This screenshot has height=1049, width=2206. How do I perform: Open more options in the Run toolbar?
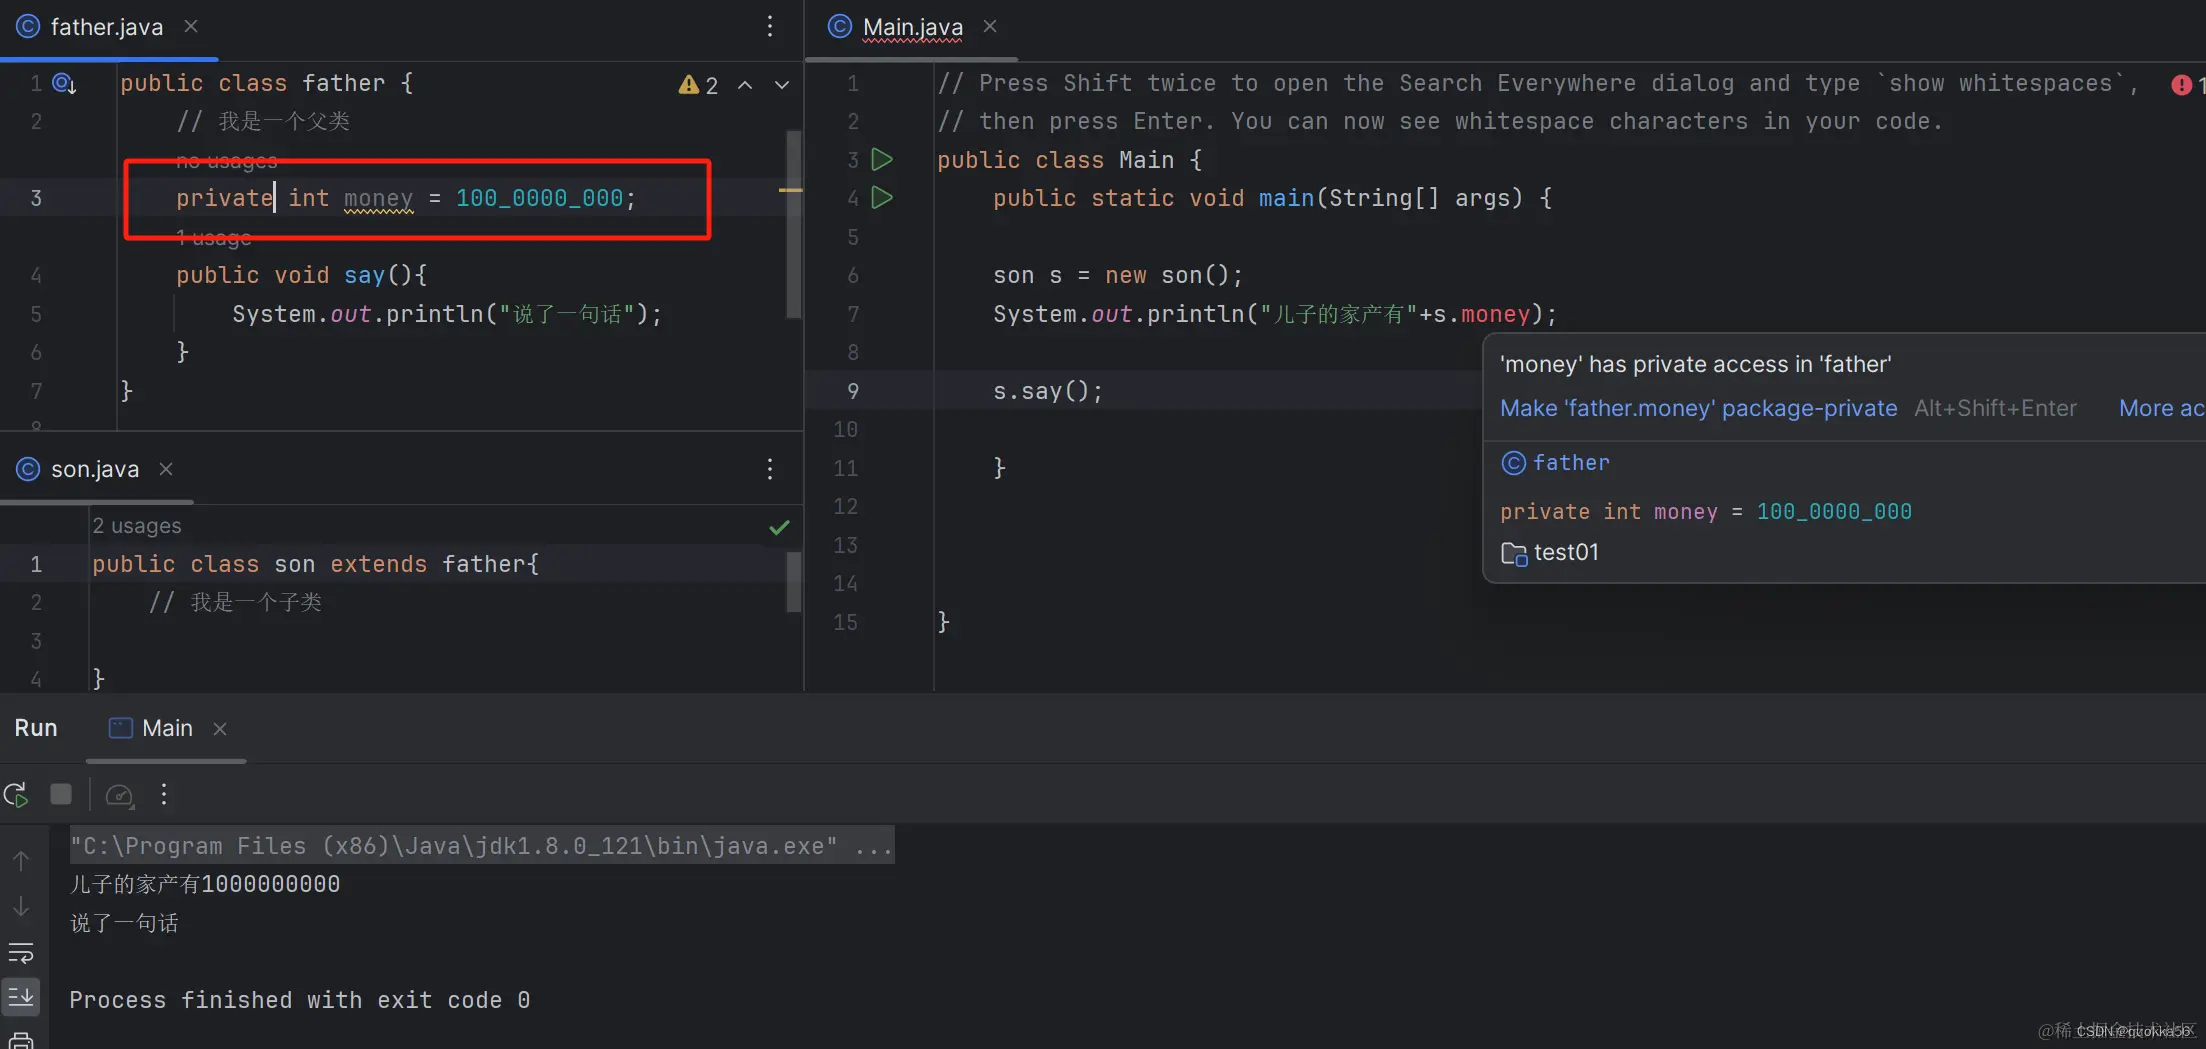(164, 794)
